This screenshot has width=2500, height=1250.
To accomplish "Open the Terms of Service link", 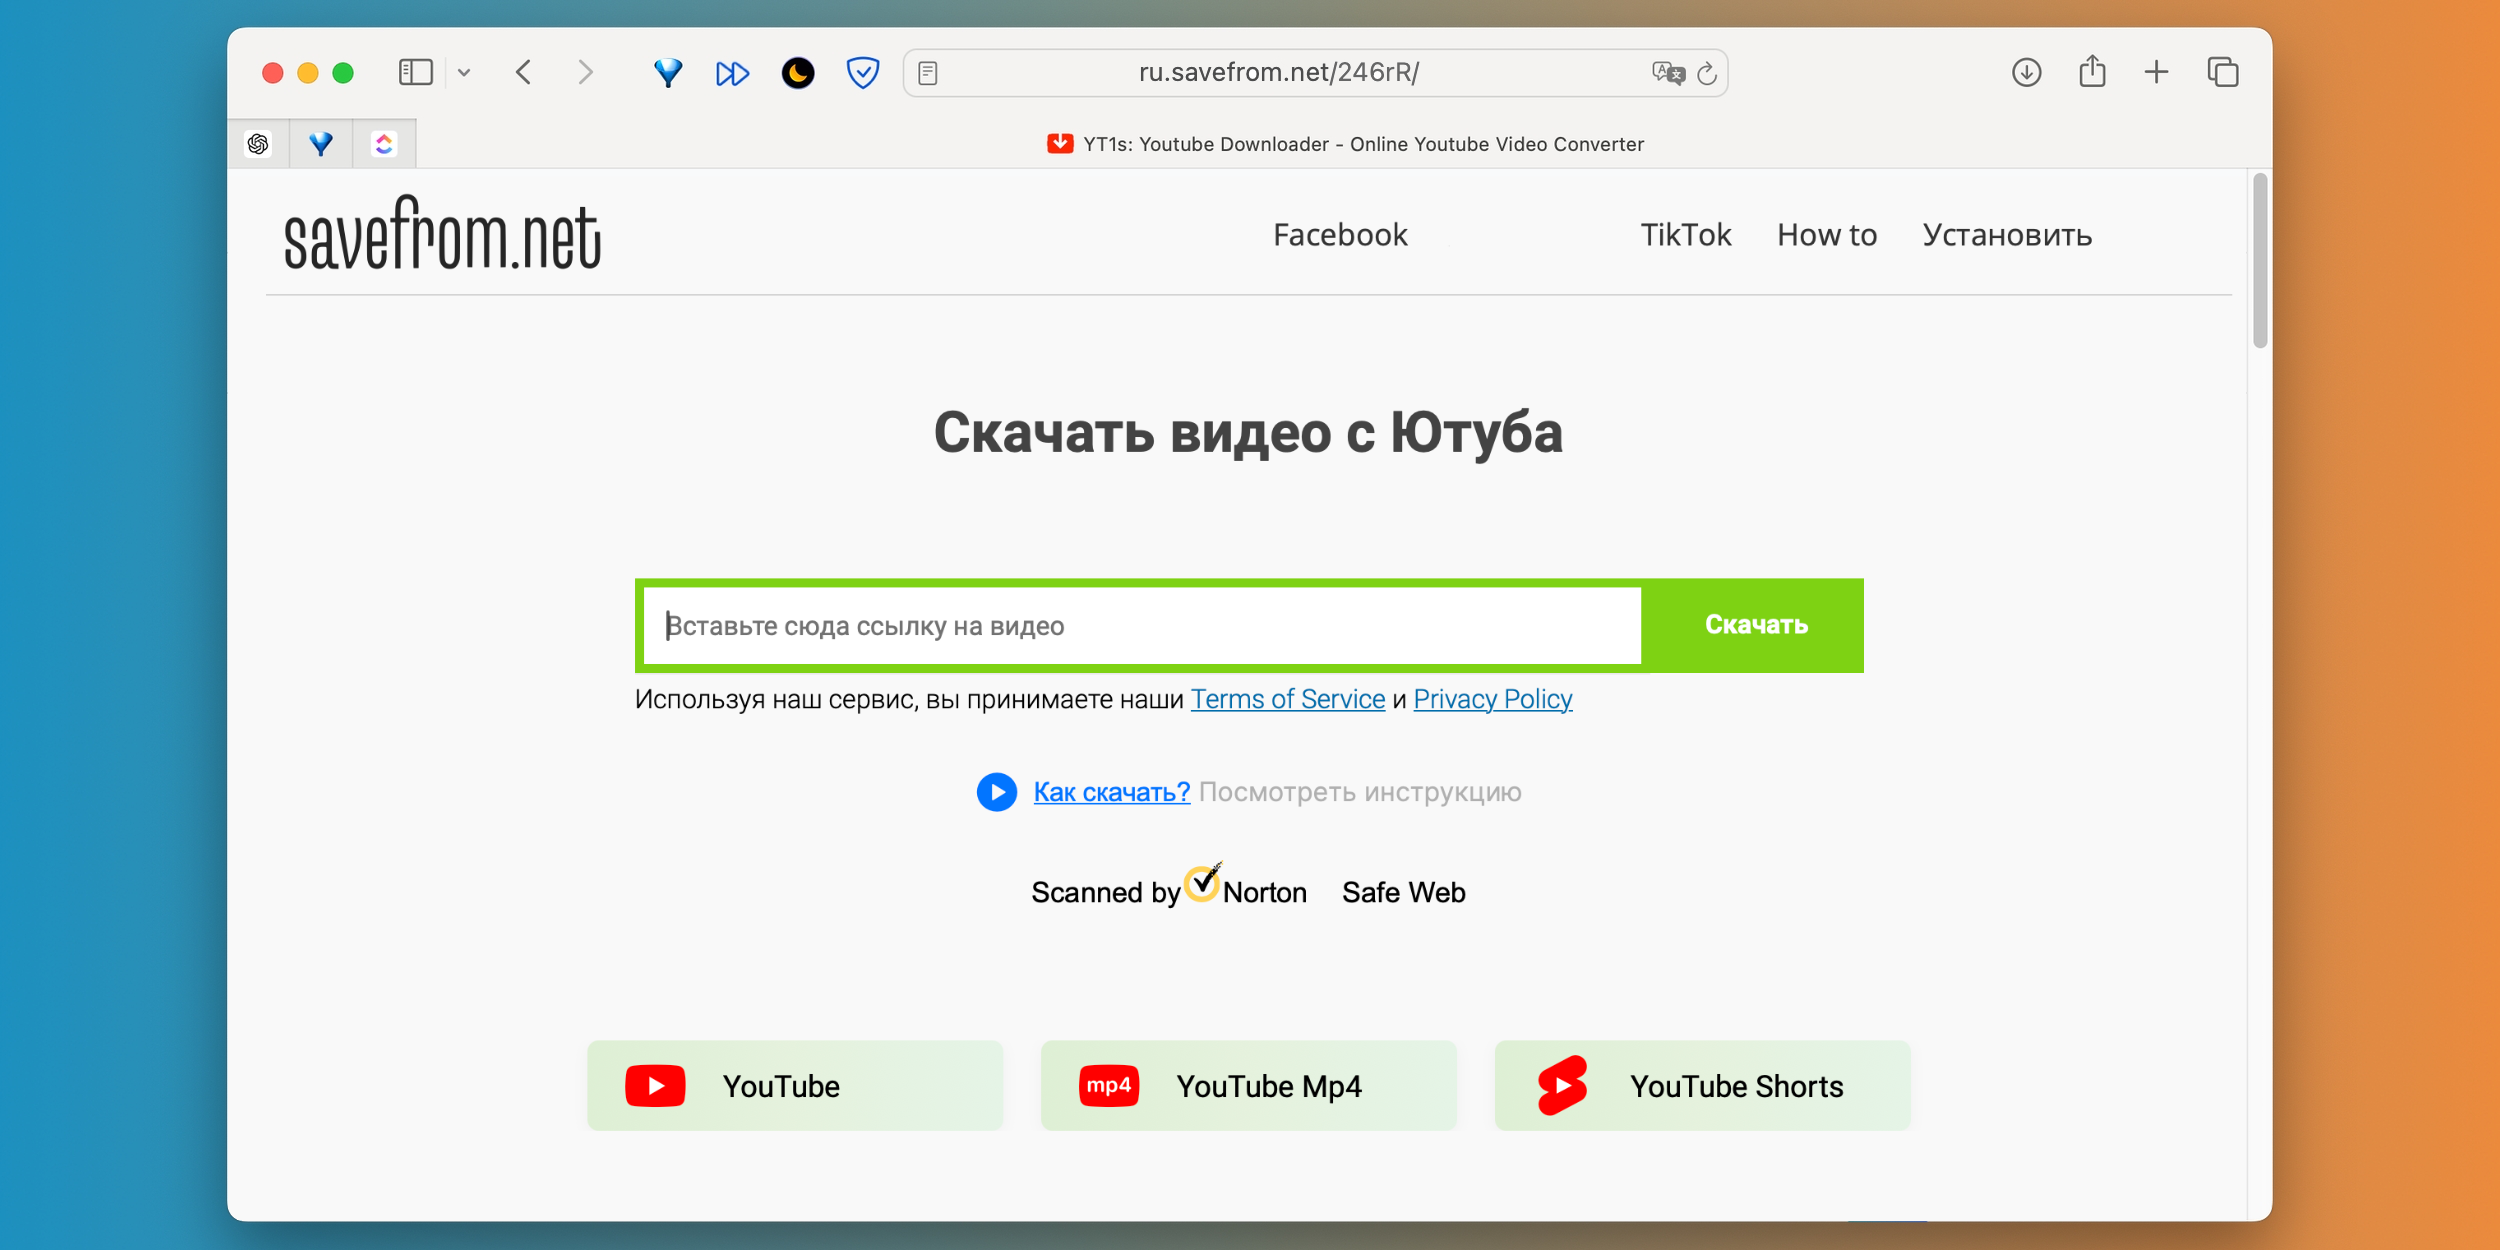I will [1288, 699].
